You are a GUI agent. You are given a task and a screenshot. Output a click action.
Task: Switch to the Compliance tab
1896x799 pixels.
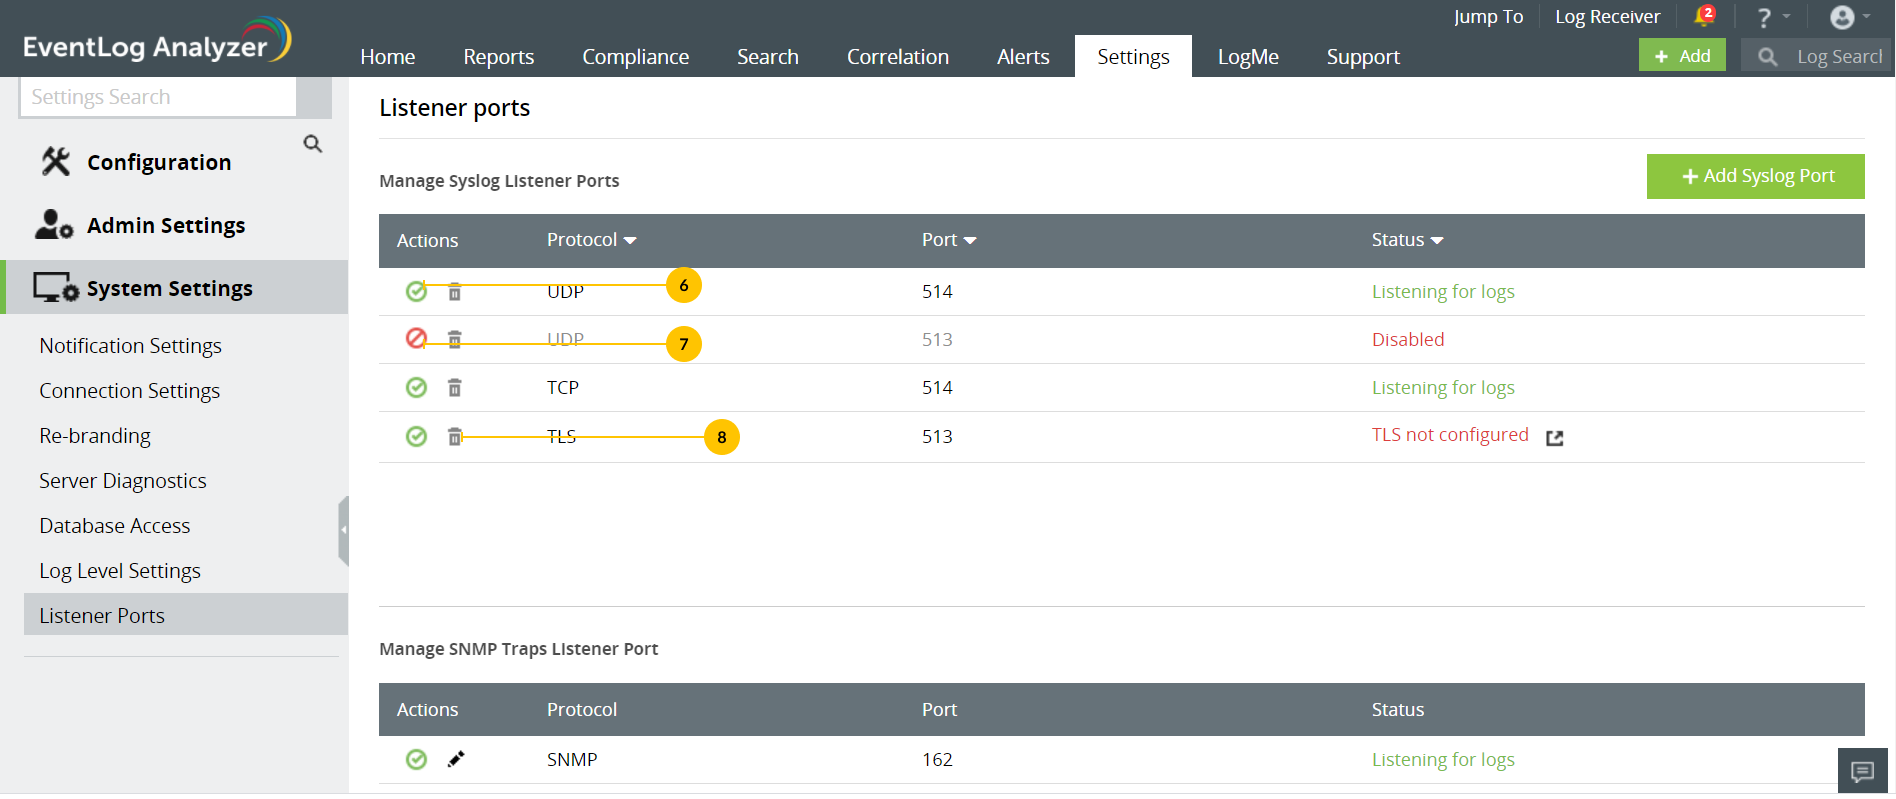(x=635, y=57)
